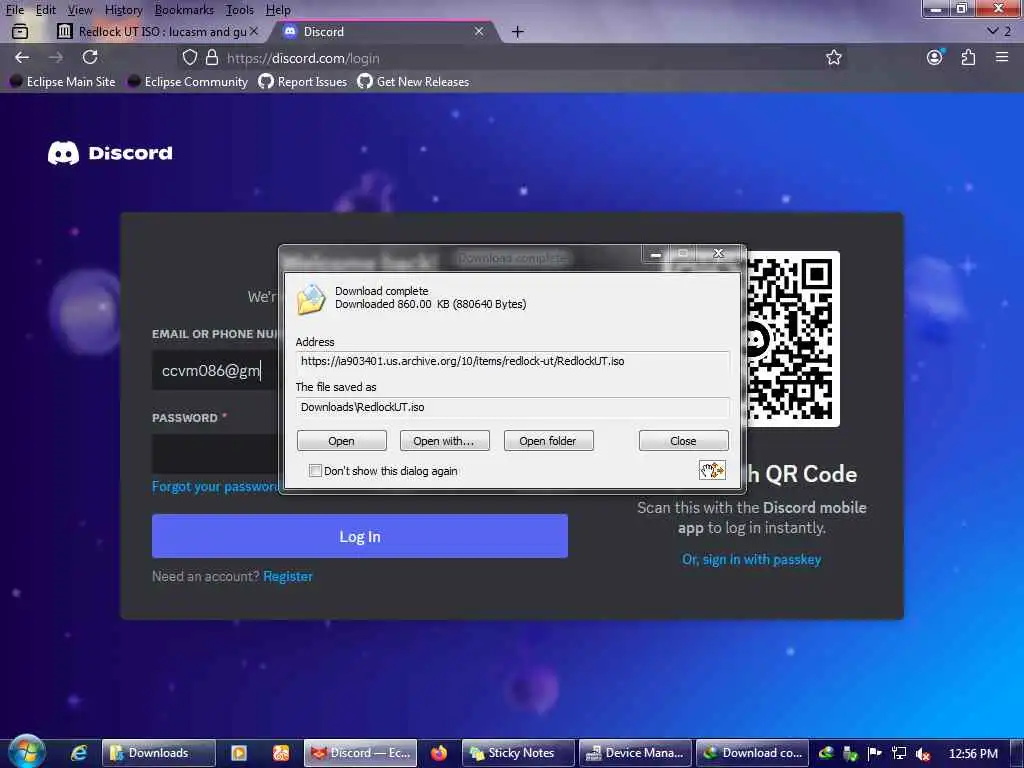The height and width of the screenshot is (768, 1024).
Task: Click Or, sign in with passkey
Action: [751, 559]
